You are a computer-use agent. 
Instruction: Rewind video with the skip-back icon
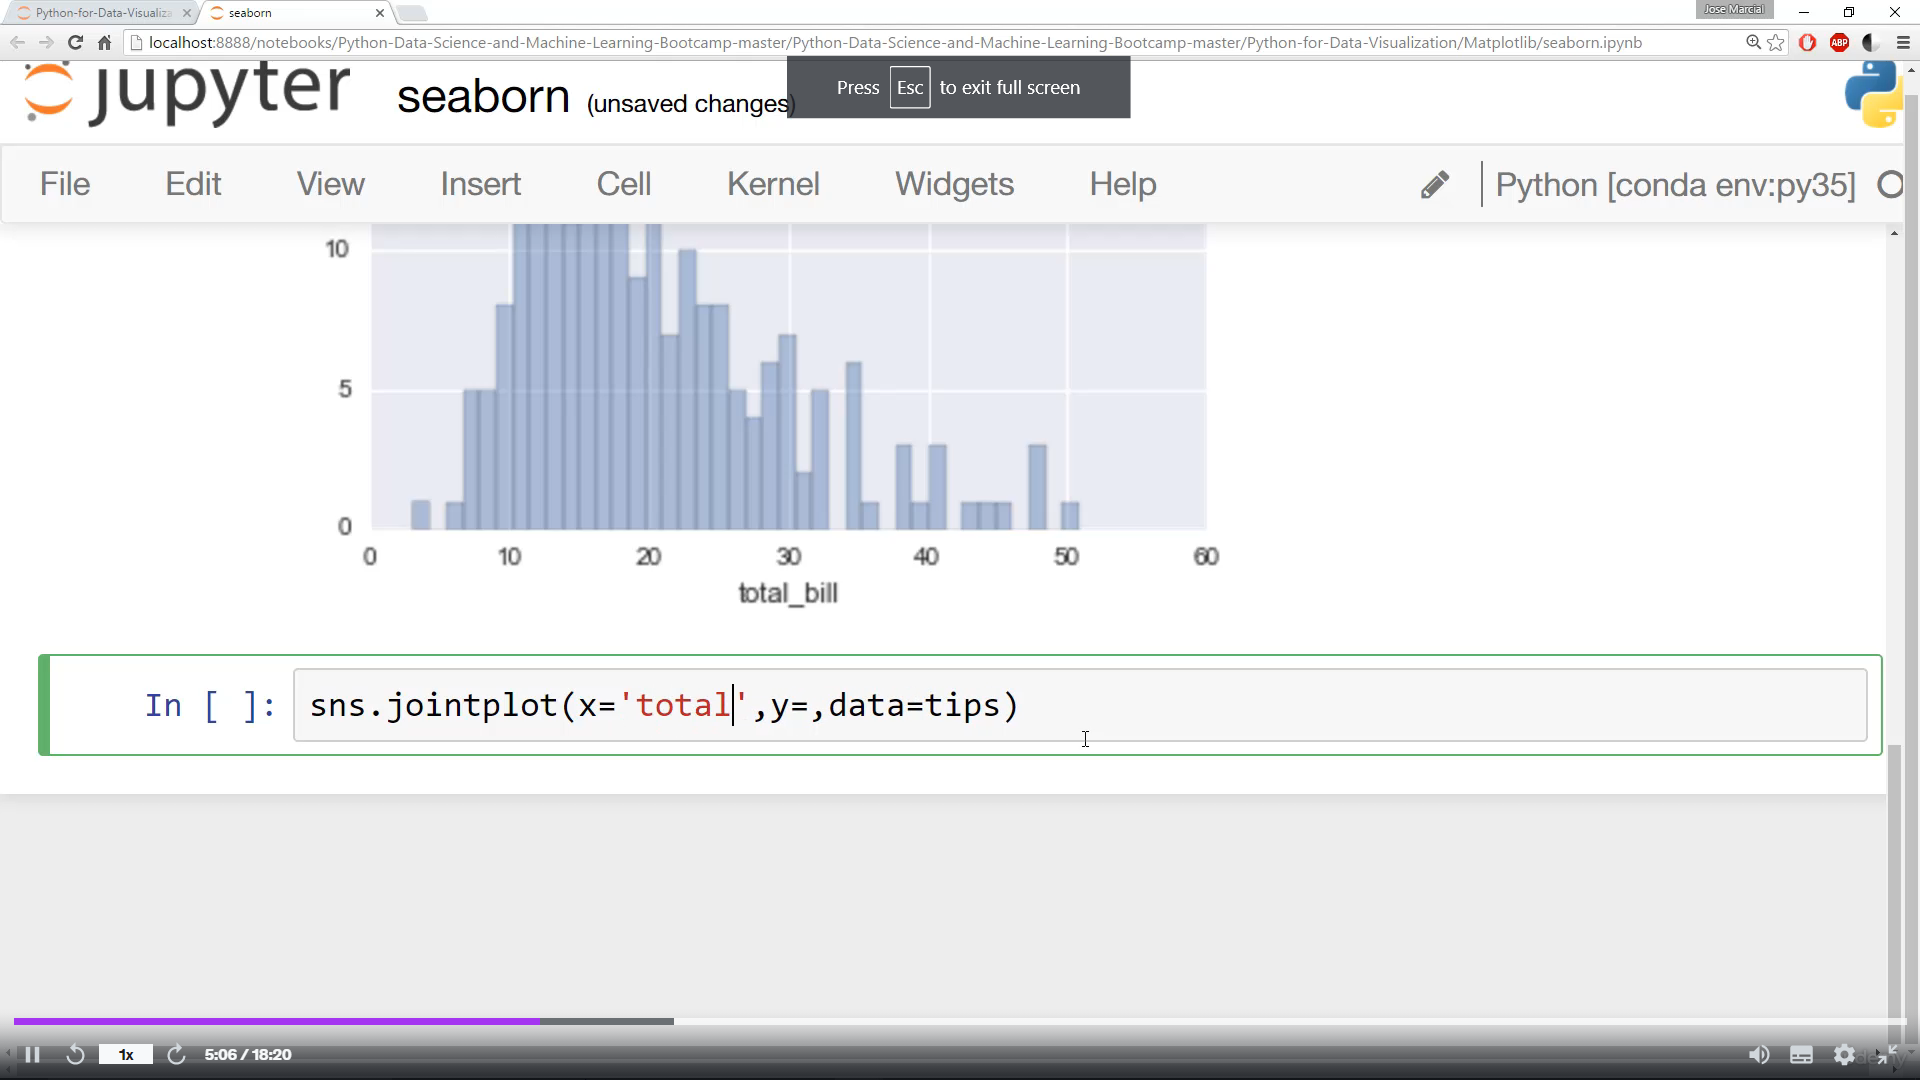click(x=75, y=1055)
